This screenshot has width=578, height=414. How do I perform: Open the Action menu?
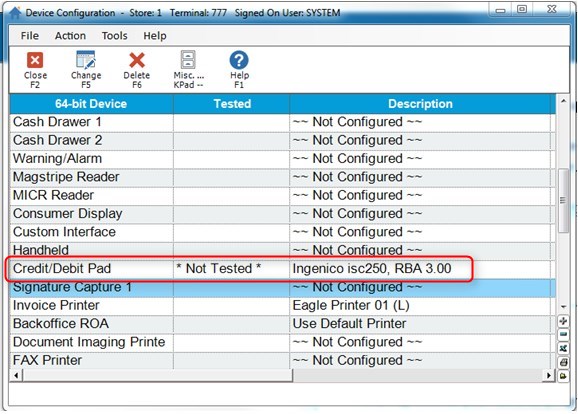[70, 36]
